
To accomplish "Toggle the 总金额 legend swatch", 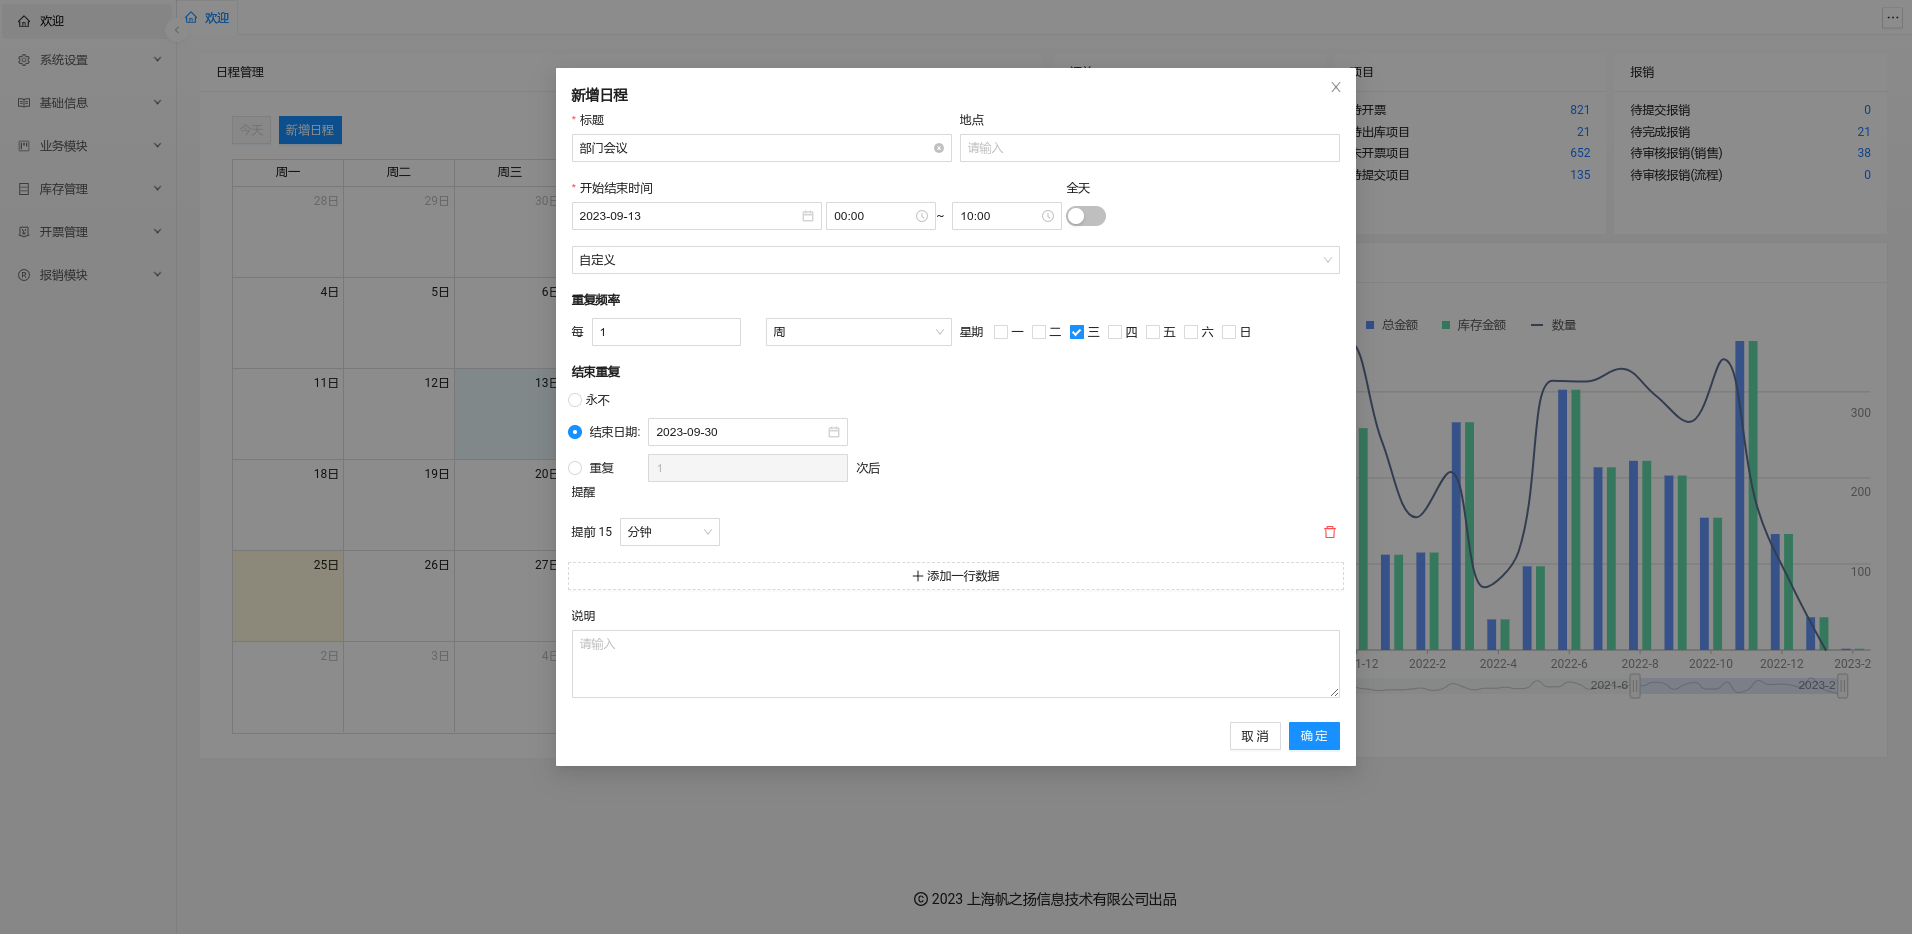I will 1370,325.
